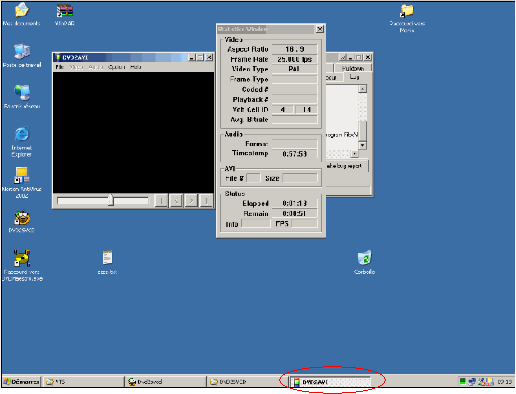Switch to the DVD2AVI taskbar button

tap(330, 382)
